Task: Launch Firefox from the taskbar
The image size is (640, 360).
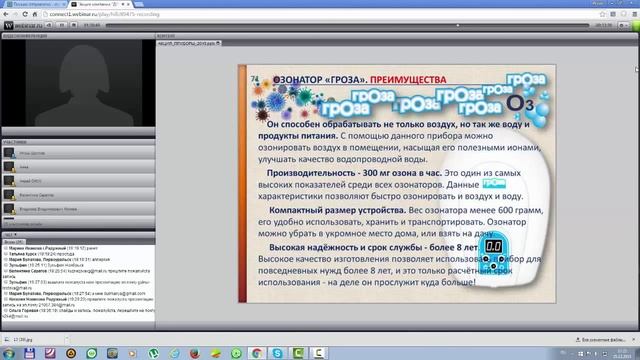Action: point(195,353)
